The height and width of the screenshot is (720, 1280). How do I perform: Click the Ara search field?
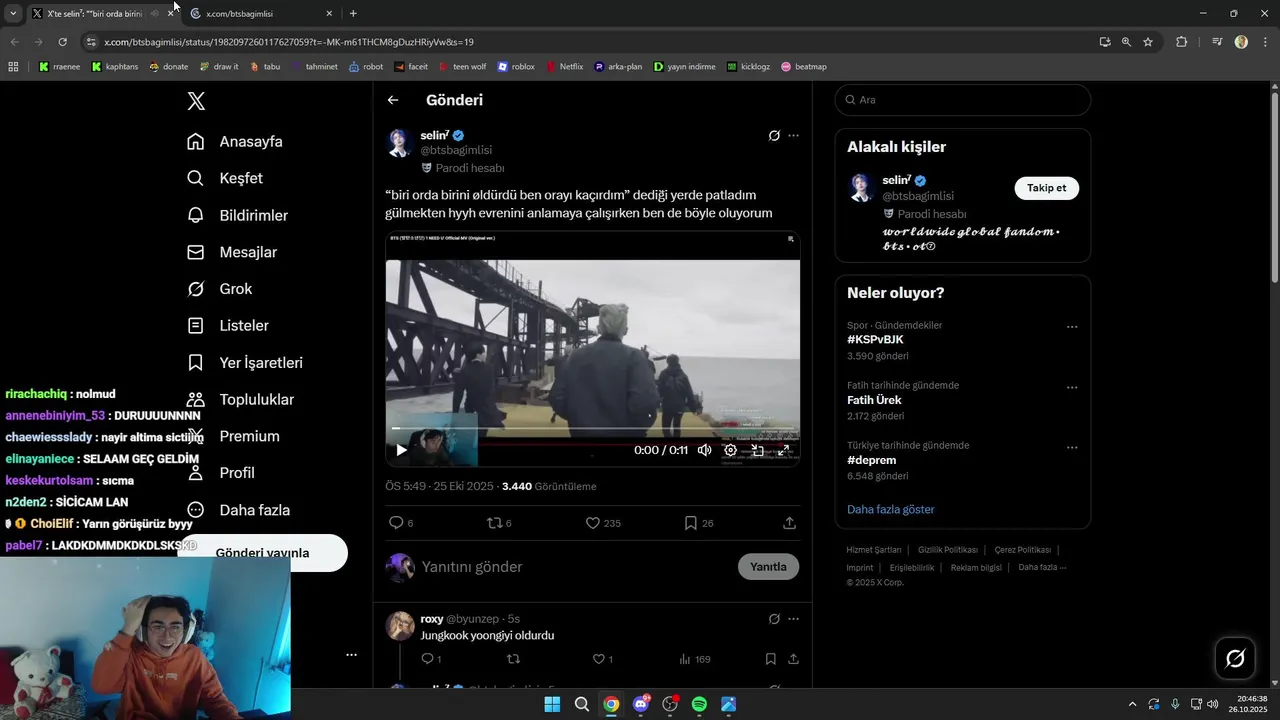tap(962, 100)
